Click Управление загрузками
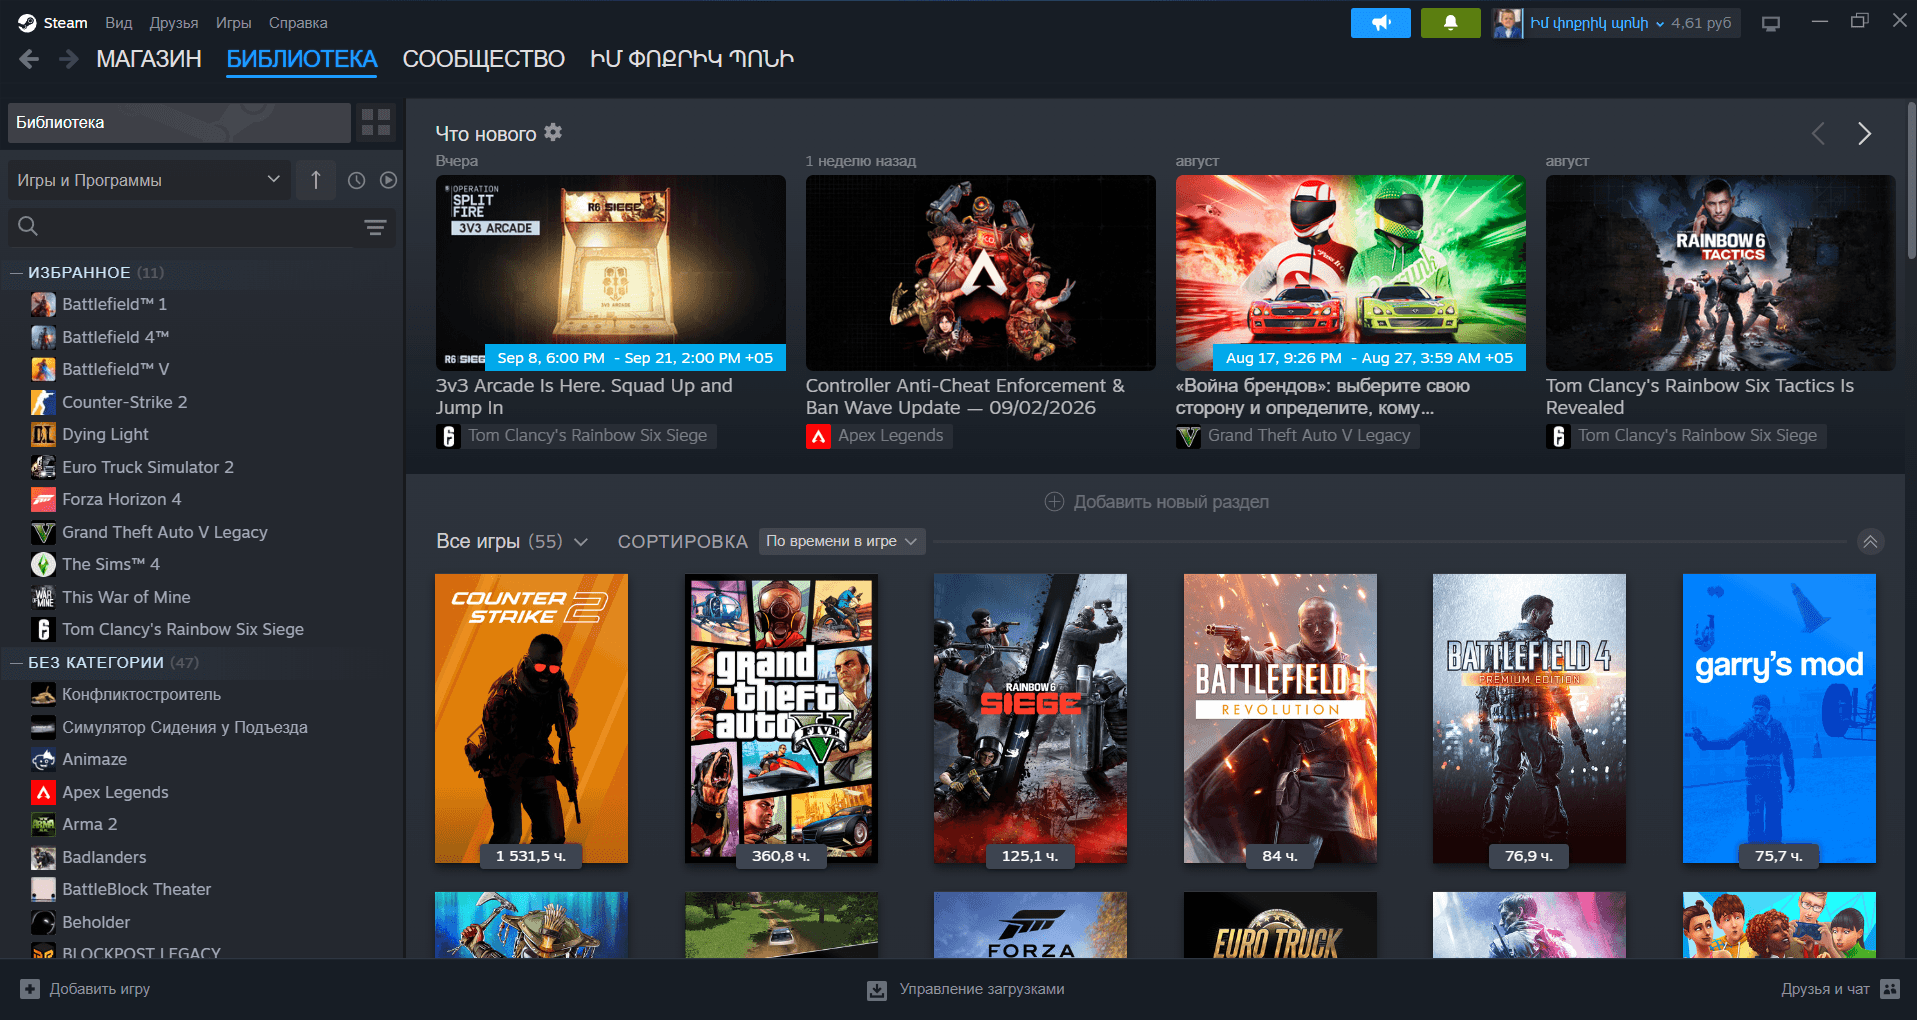The image size is (1917, 1020). [982, 989]
